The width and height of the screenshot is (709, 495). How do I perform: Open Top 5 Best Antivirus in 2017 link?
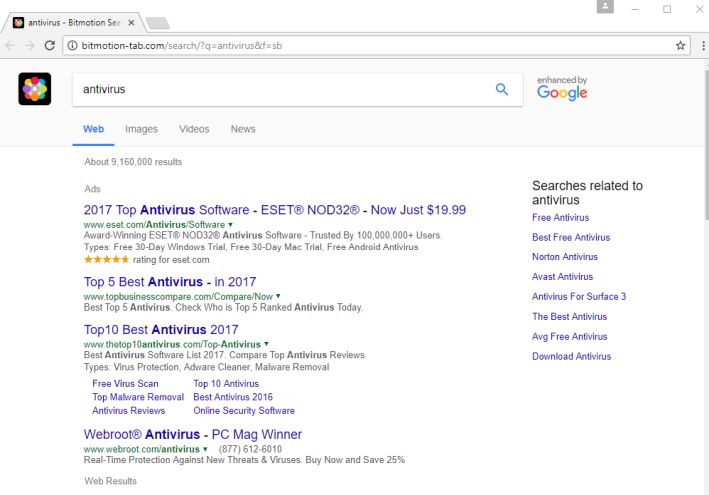click(170, 282)
